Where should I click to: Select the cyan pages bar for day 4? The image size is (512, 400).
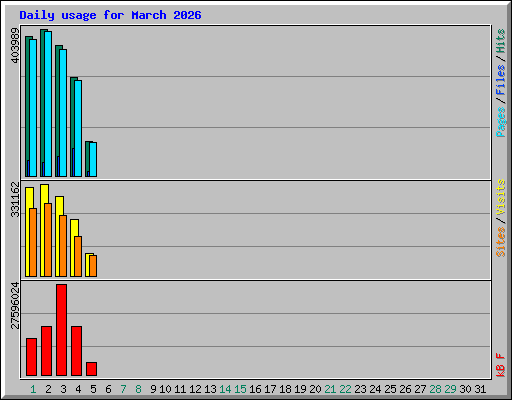[x=78, y=129]
